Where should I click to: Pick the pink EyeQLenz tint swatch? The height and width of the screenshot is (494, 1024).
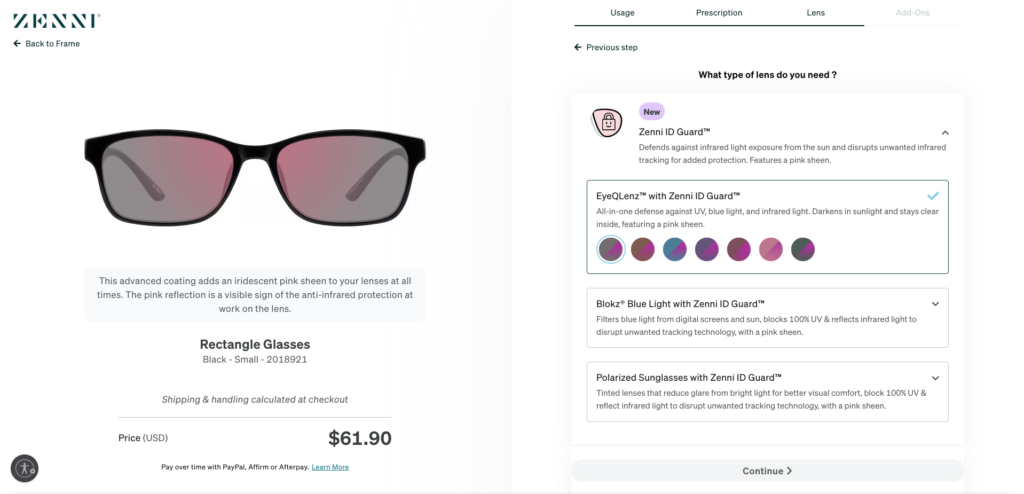coord(771,249)
